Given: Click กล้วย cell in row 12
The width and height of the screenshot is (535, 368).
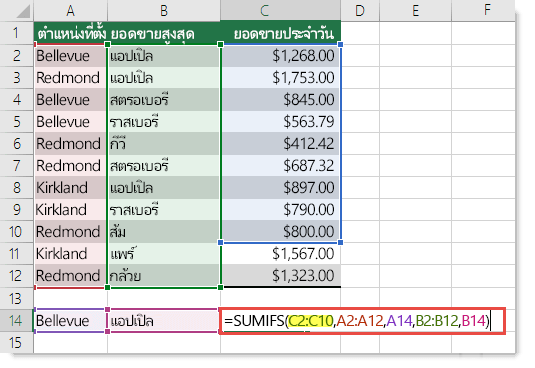Looking at the screenshot, I should tap(164, 276).
